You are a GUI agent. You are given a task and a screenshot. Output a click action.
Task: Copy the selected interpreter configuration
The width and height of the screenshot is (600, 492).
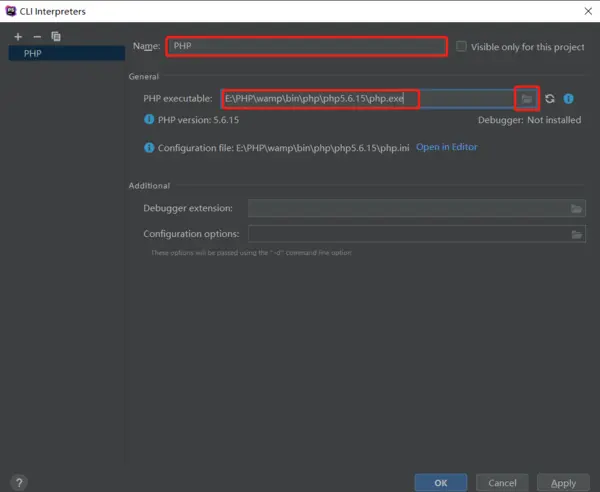(56, 36)
